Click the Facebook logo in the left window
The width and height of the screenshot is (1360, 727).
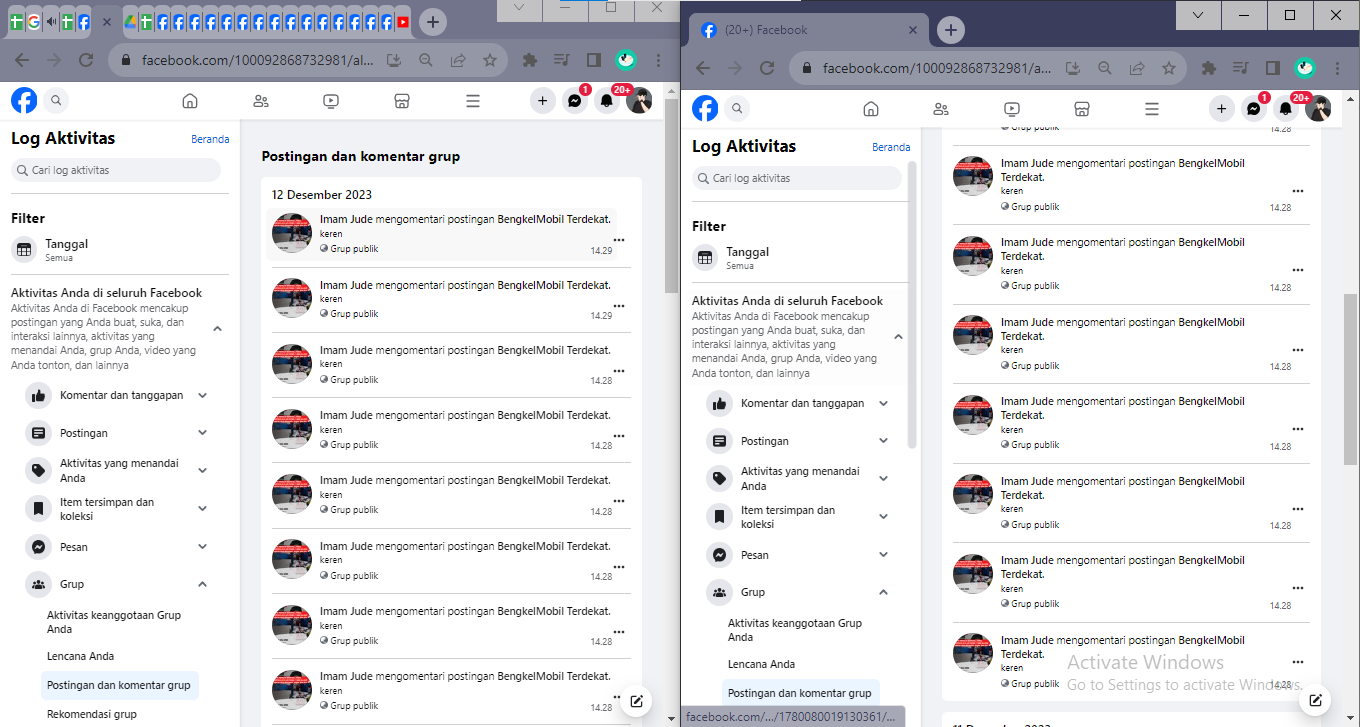click(24, 100)
